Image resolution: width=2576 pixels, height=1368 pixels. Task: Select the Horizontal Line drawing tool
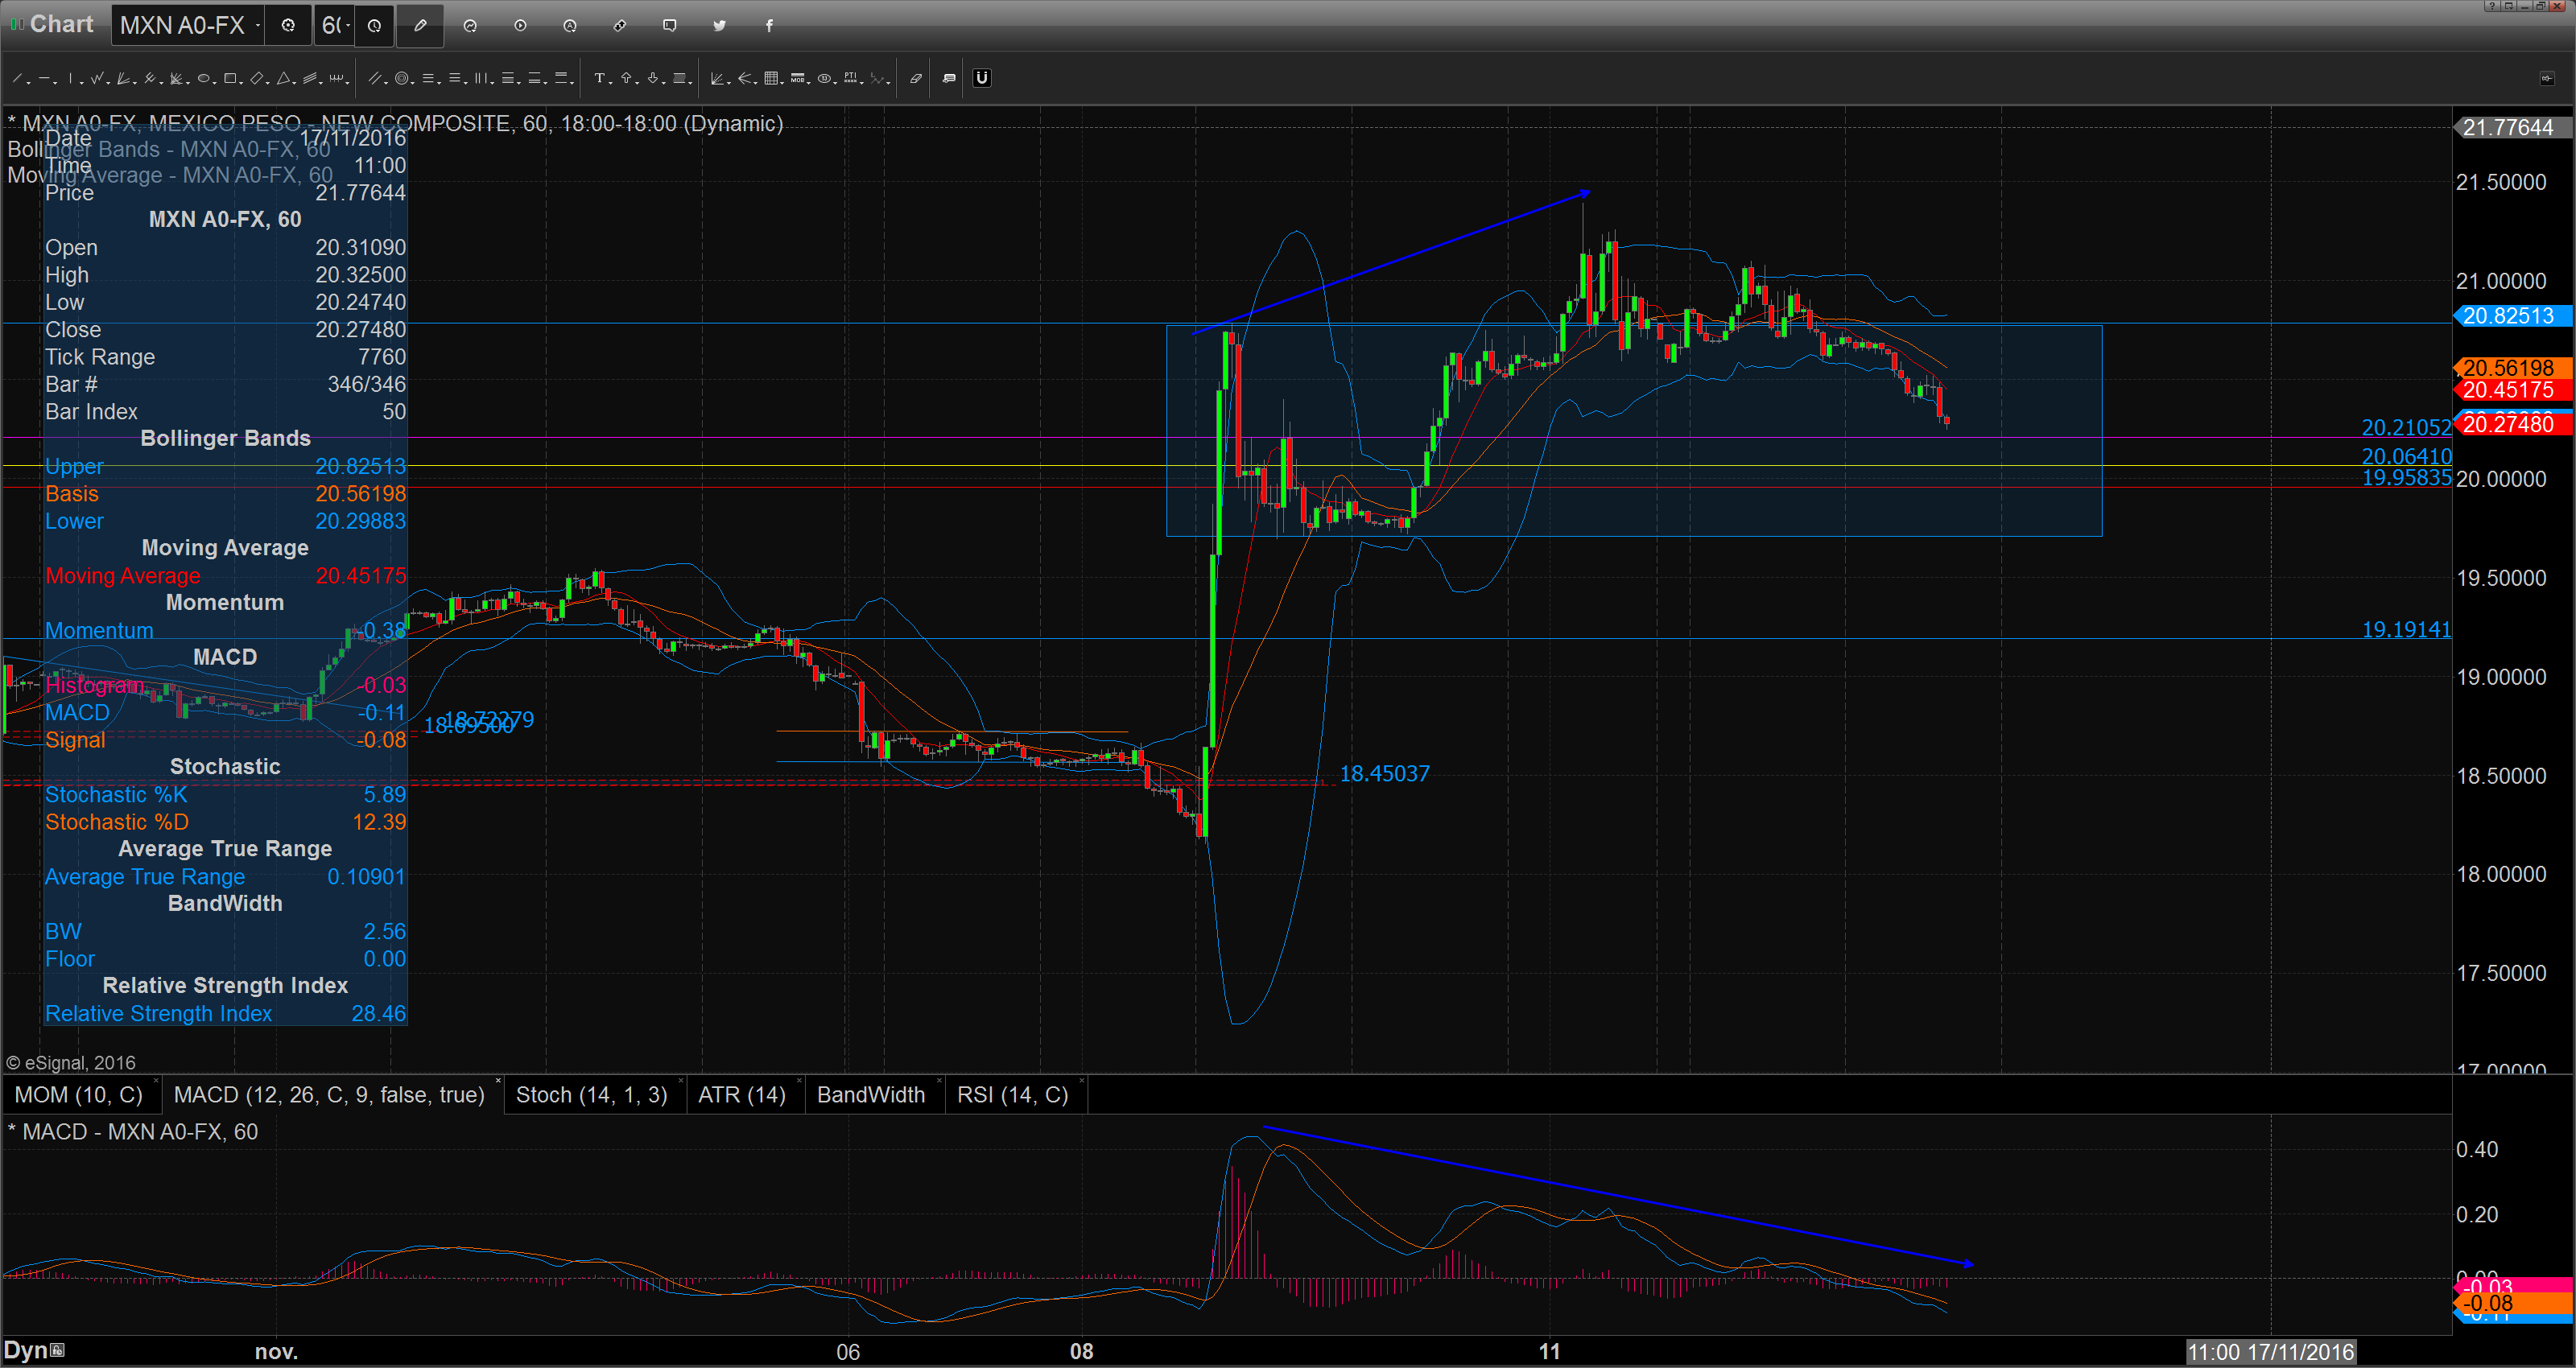(x=45, y=78)
